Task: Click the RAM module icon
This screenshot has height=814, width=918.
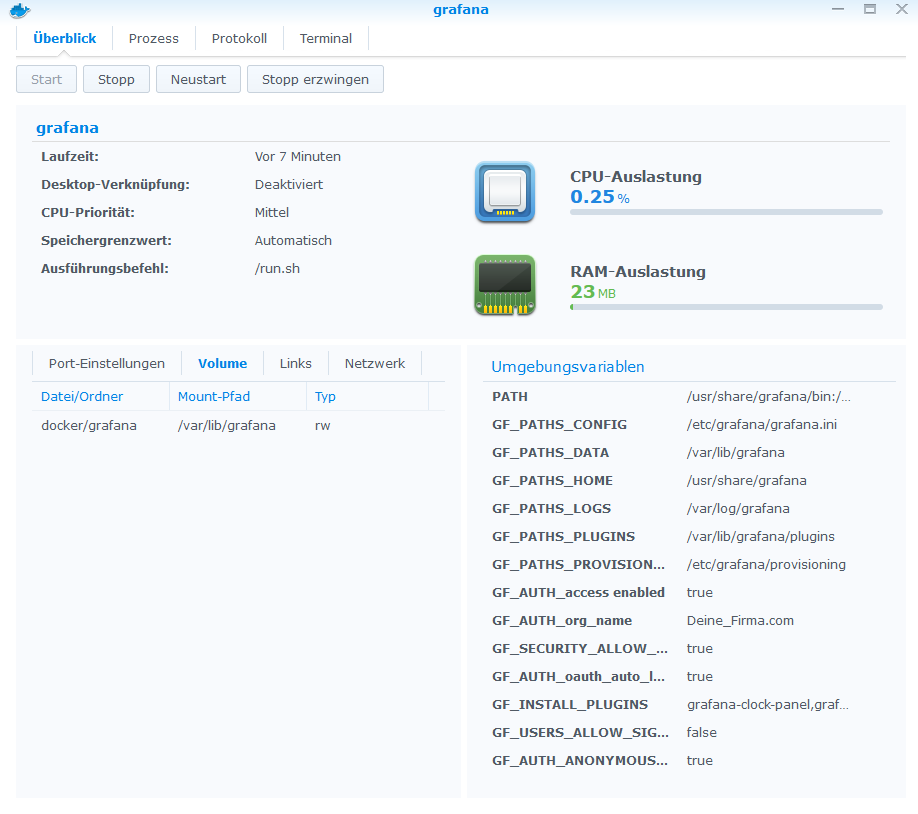Action: (505, 285)
